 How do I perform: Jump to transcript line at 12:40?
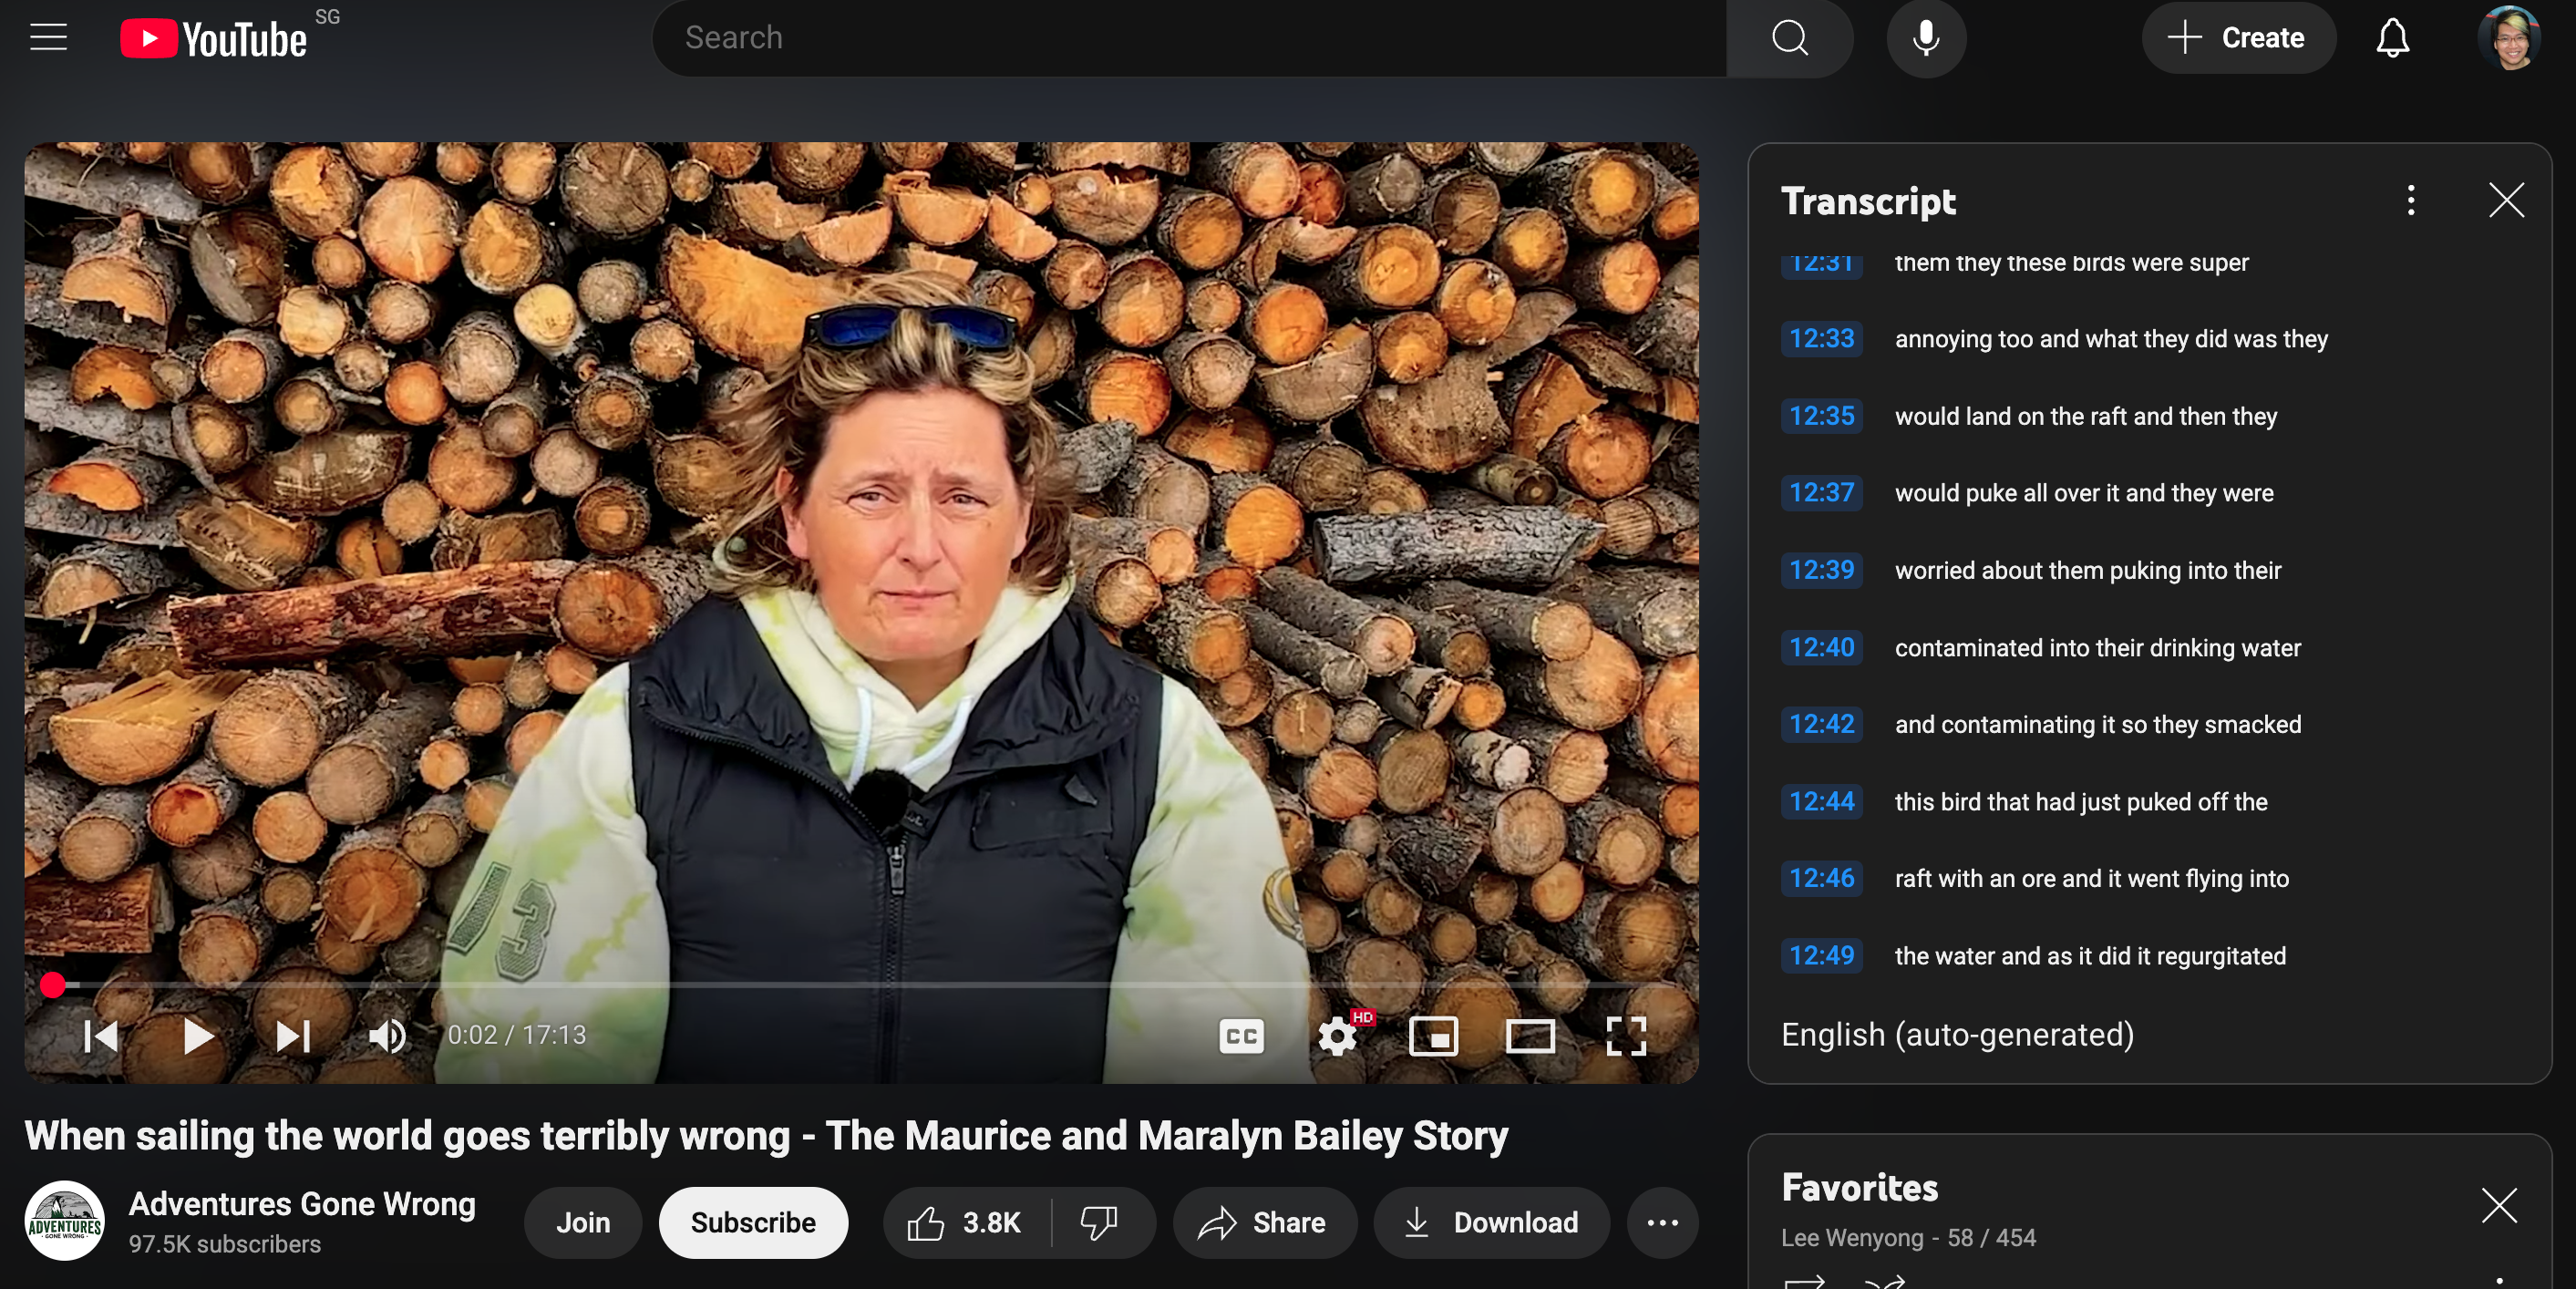coord(1821,648)
